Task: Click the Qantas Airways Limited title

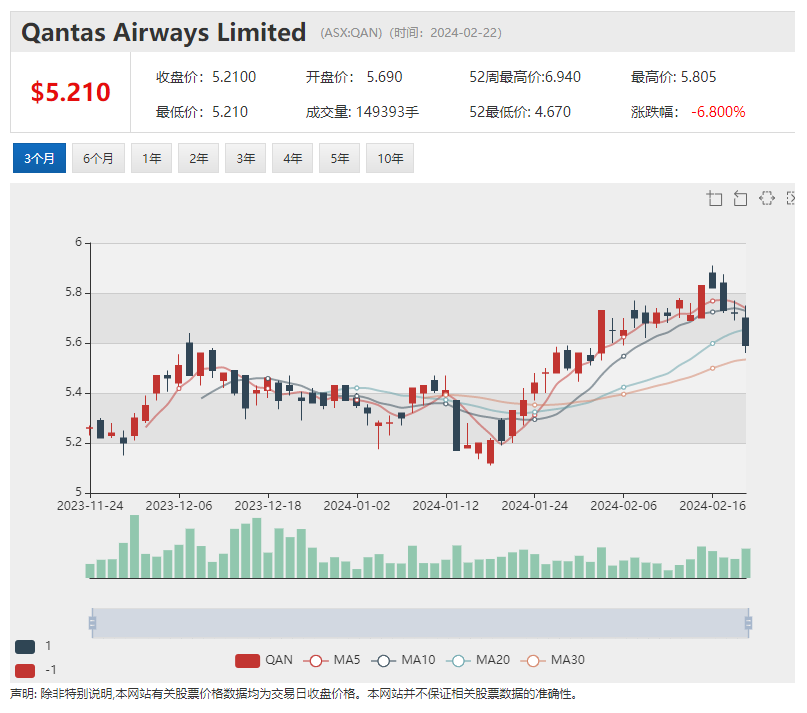Action: [163, 32]
